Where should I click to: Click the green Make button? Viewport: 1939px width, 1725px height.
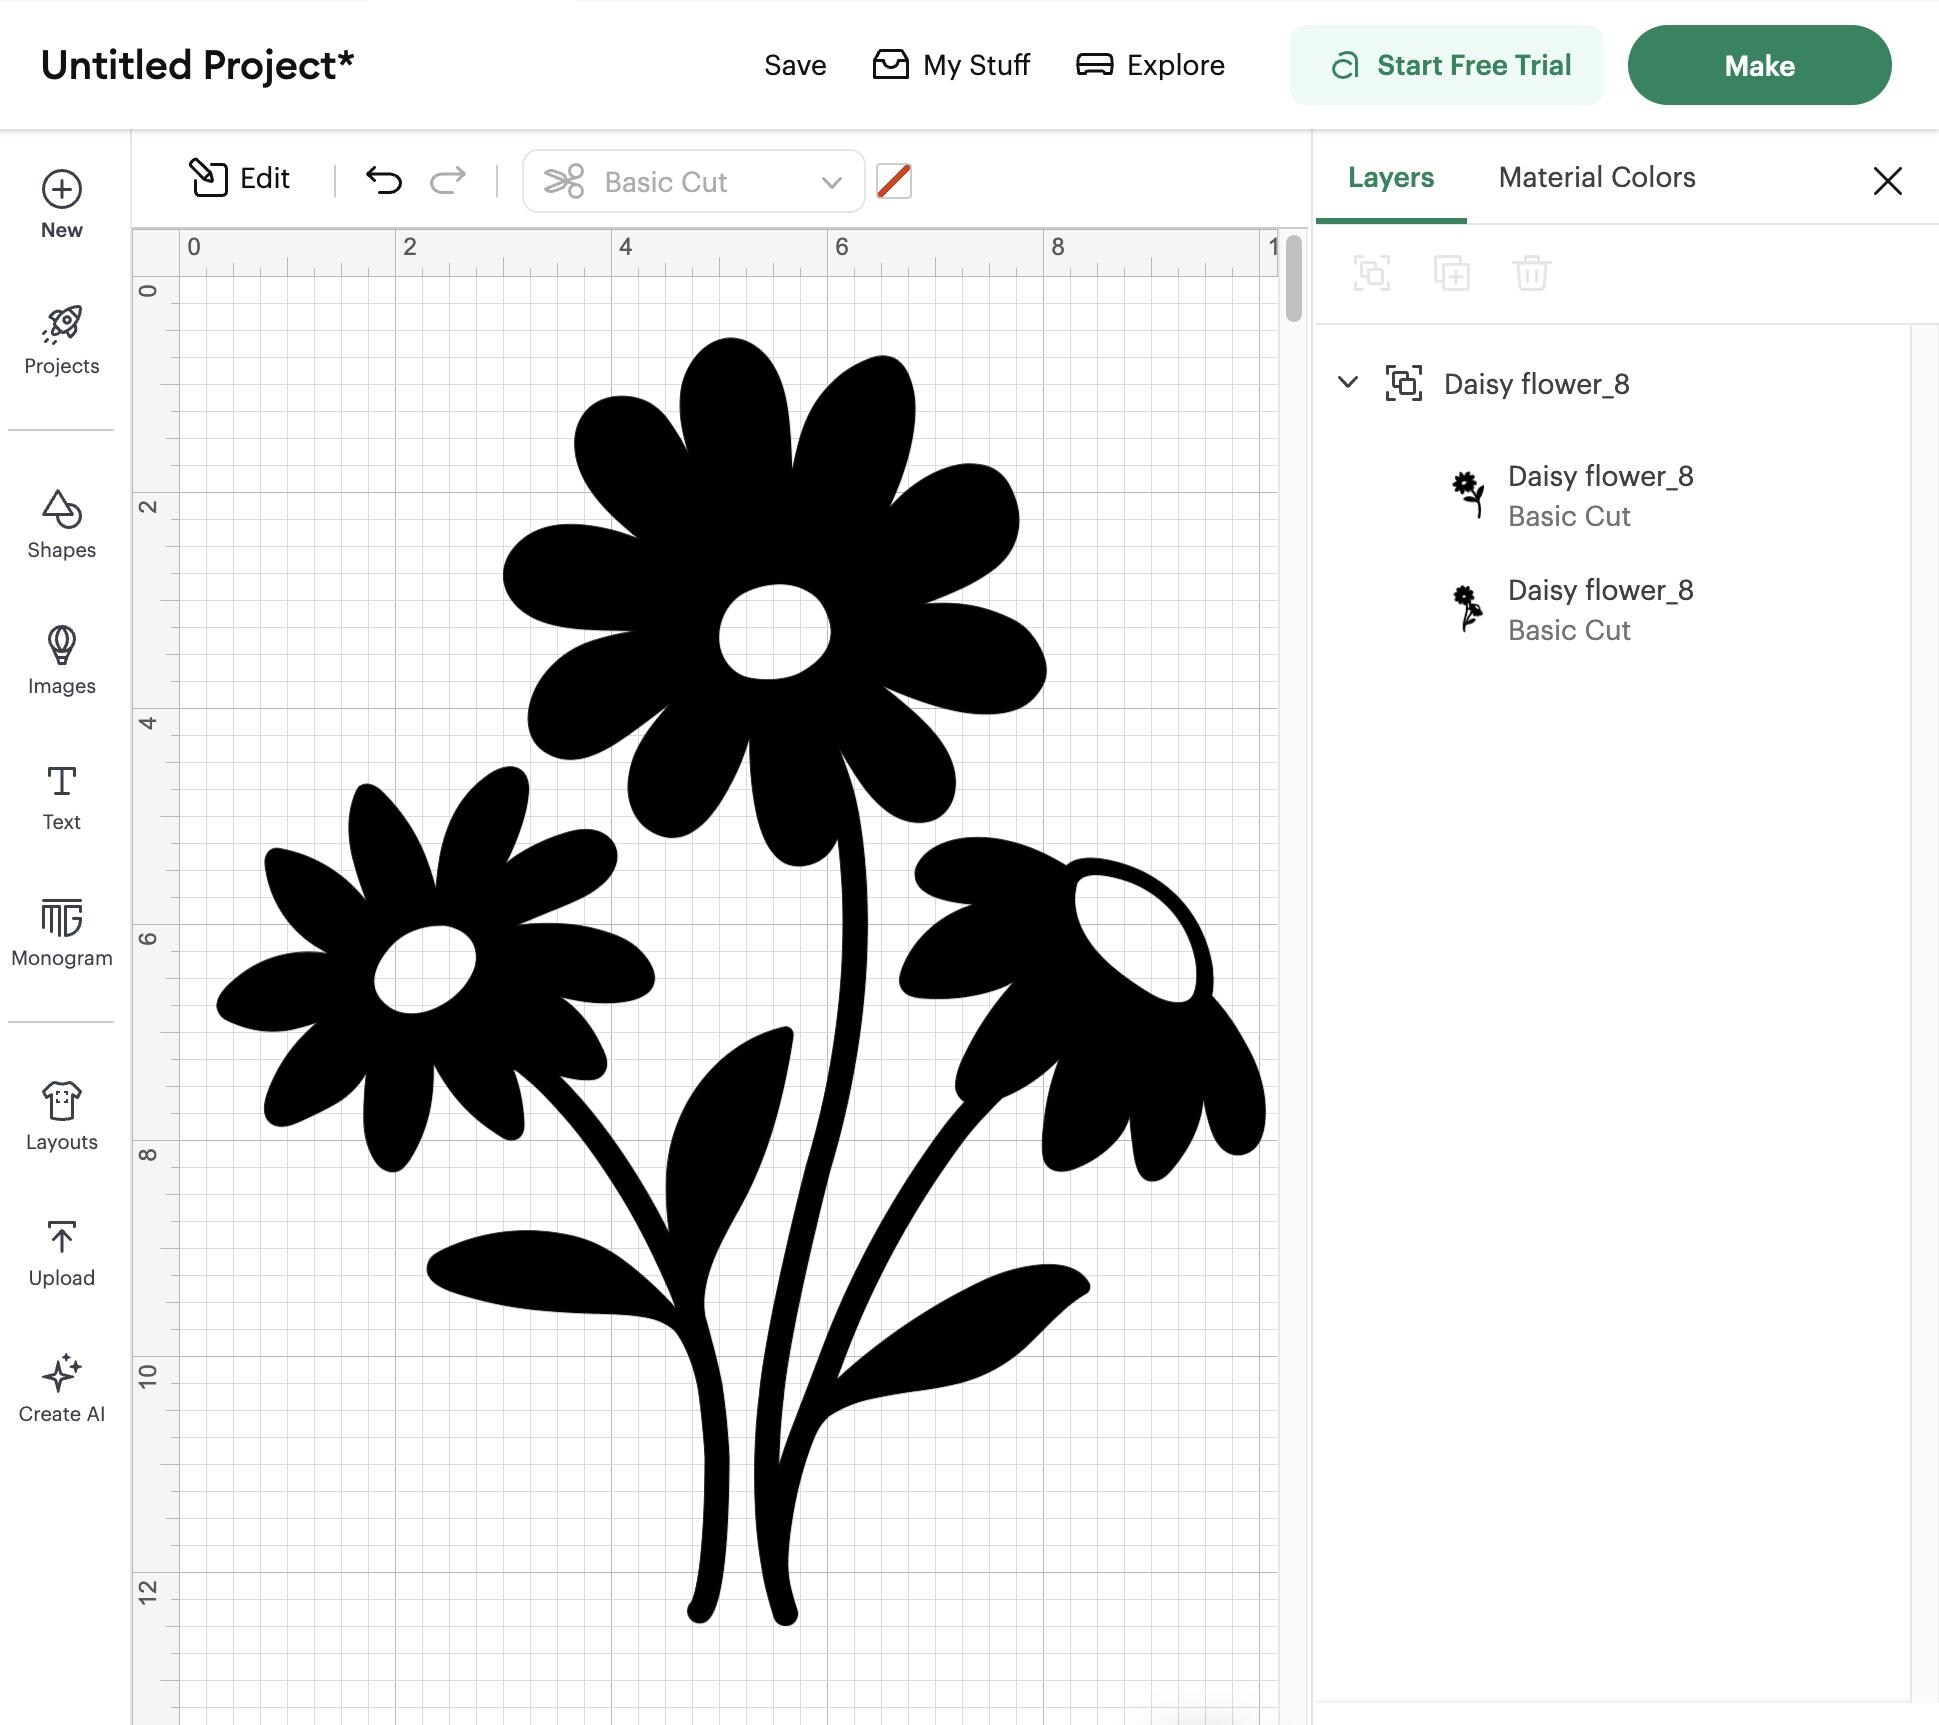pyautogui.click(x=1759, y=65)
